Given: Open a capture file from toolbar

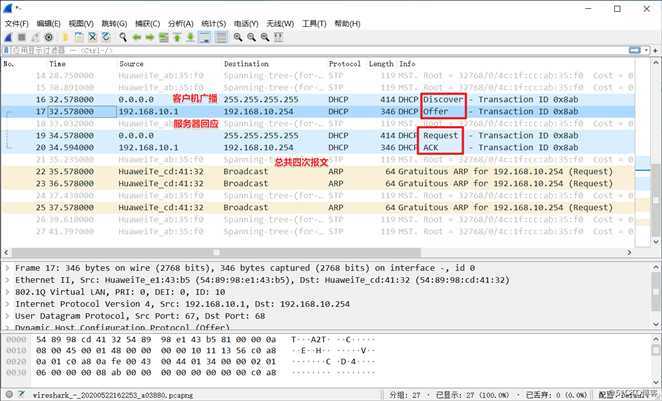Looking at the screenshot, I should click(x=65, y=38).
